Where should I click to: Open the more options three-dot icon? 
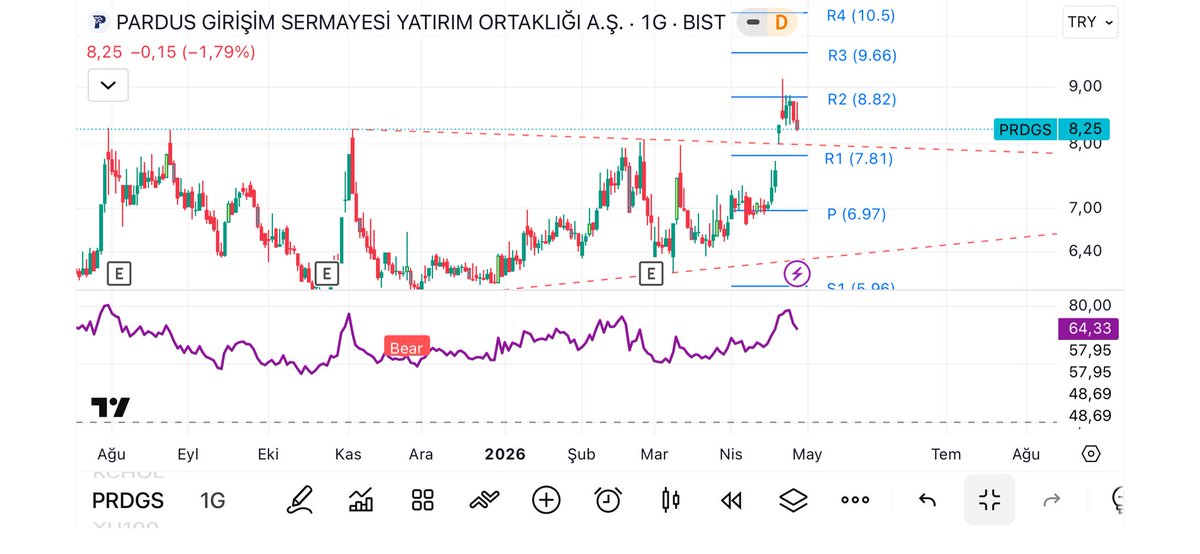tap(855, 500)
